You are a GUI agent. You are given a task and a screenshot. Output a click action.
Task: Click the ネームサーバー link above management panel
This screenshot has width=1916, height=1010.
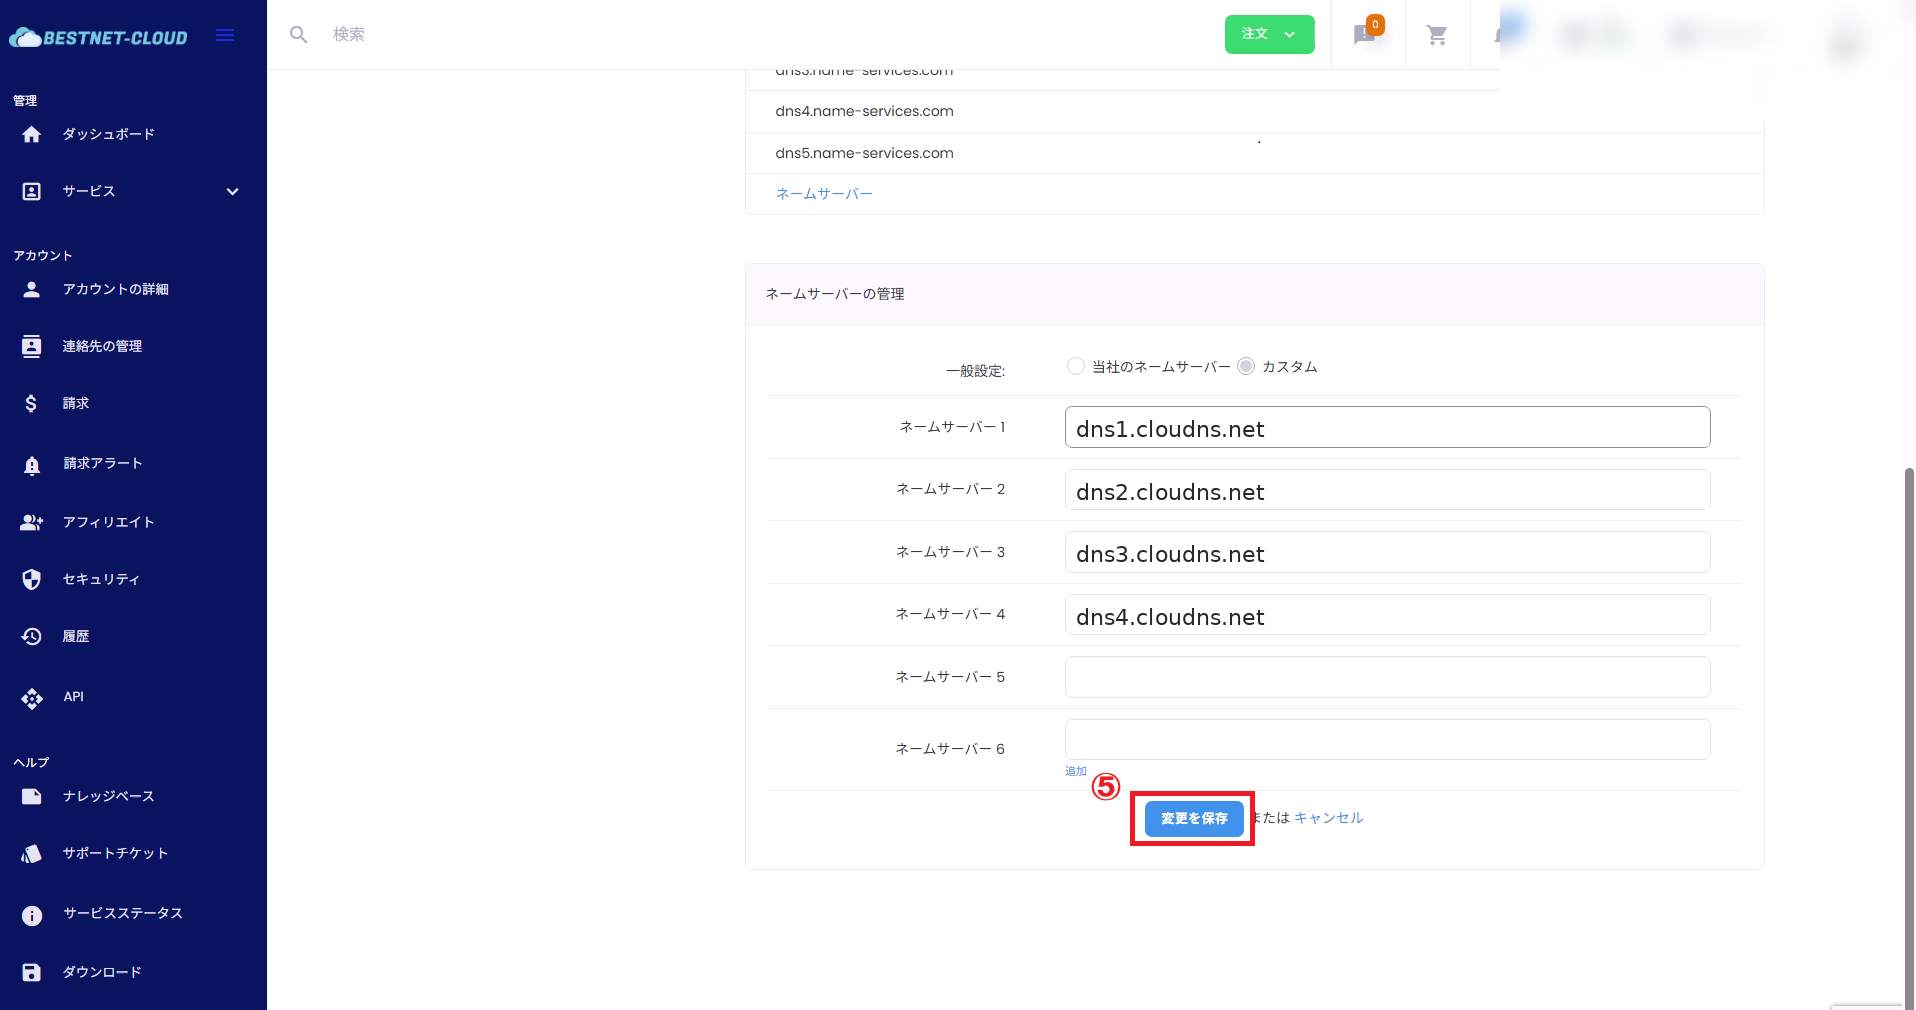coord(824,194)
